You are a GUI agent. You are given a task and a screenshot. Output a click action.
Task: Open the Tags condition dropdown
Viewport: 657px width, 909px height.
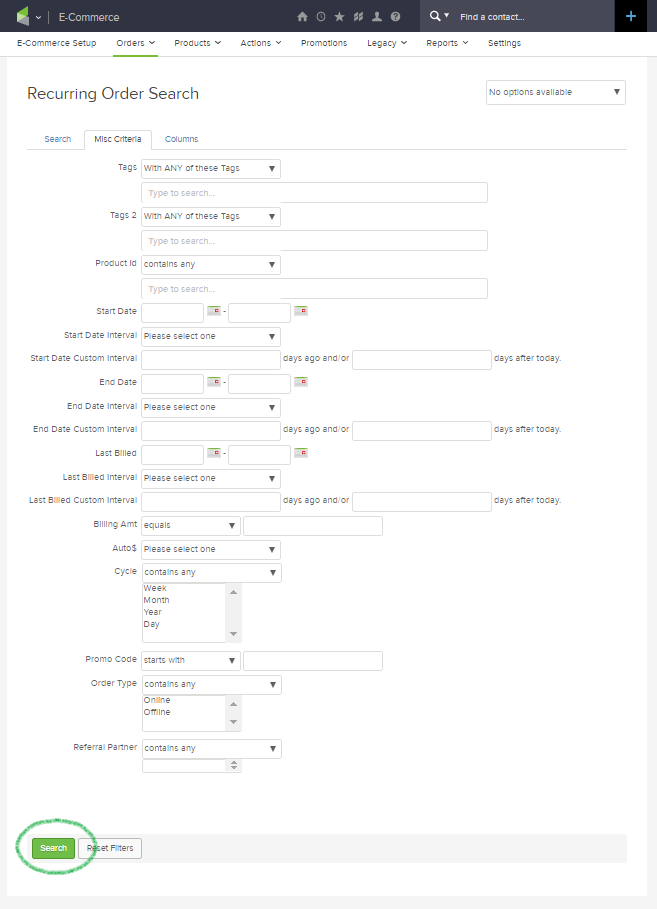tap(210, 169)
